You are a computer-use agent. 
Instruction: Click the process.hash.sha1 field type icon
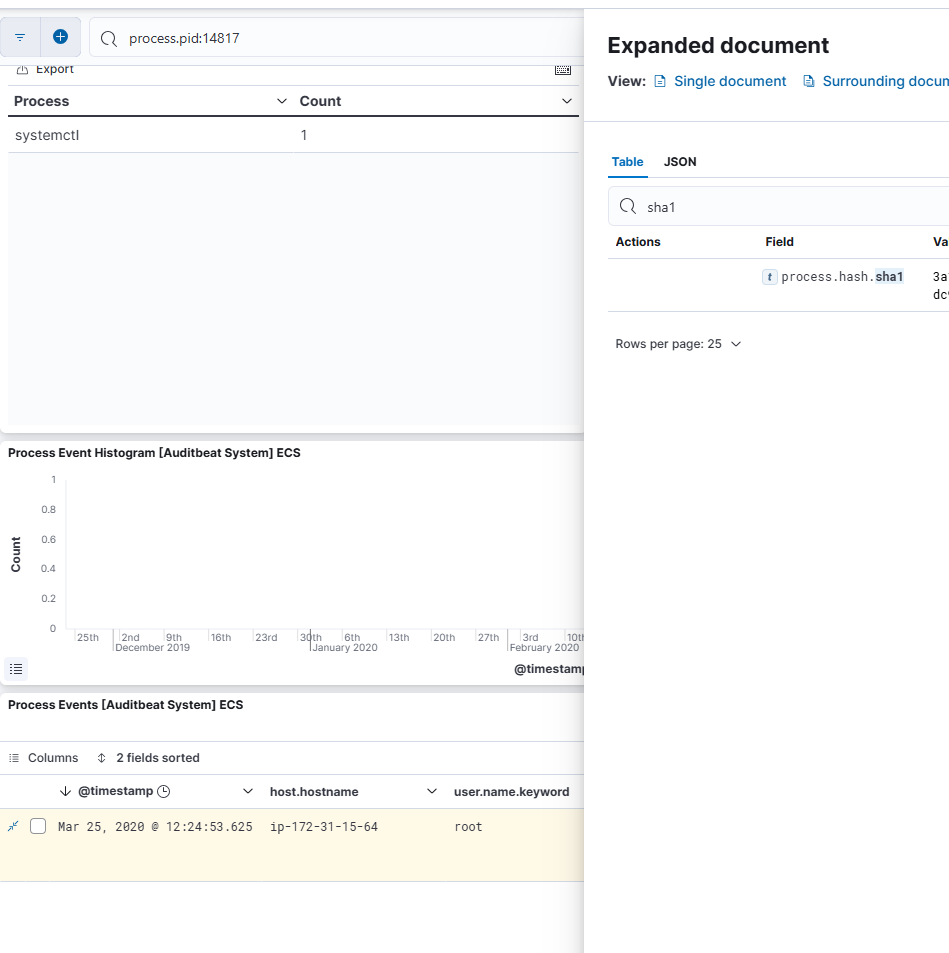[769, 277]
